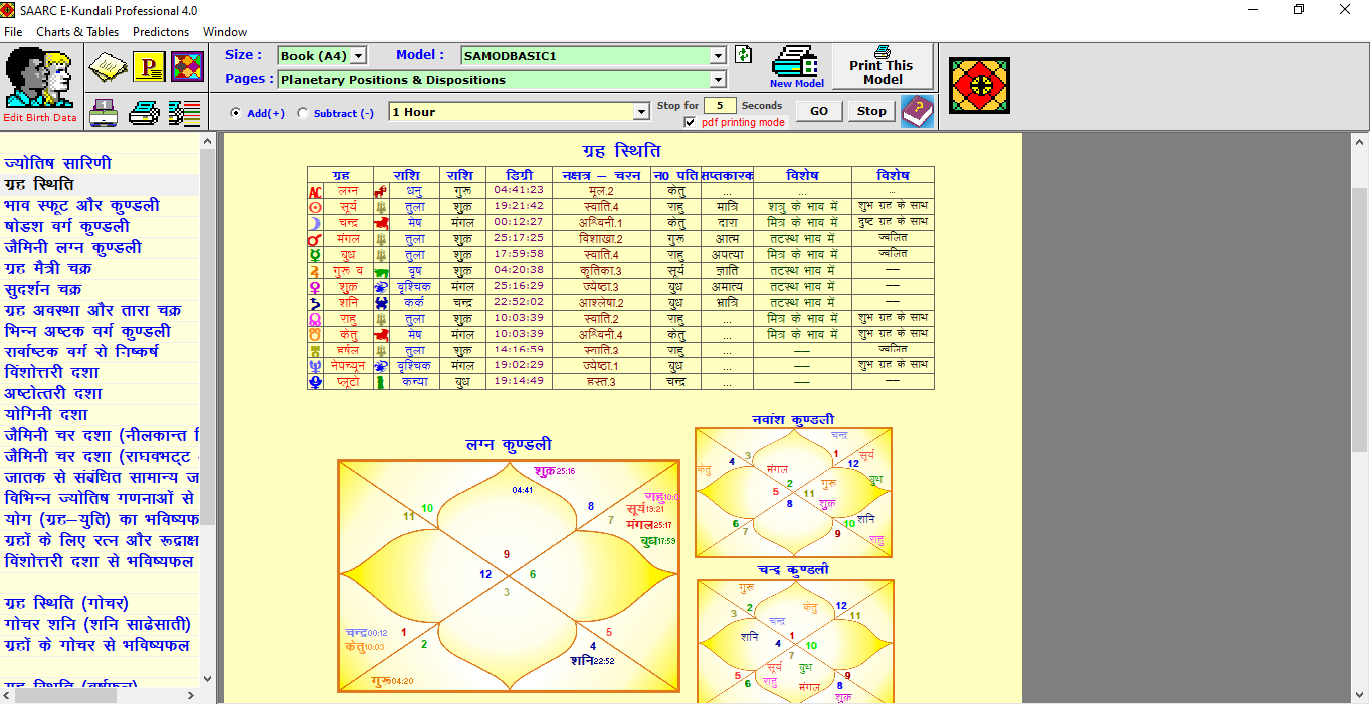Screen dimensions: 1370x704
Task: Click the colorful mandala logo icon
Action: tap(979, 85)
